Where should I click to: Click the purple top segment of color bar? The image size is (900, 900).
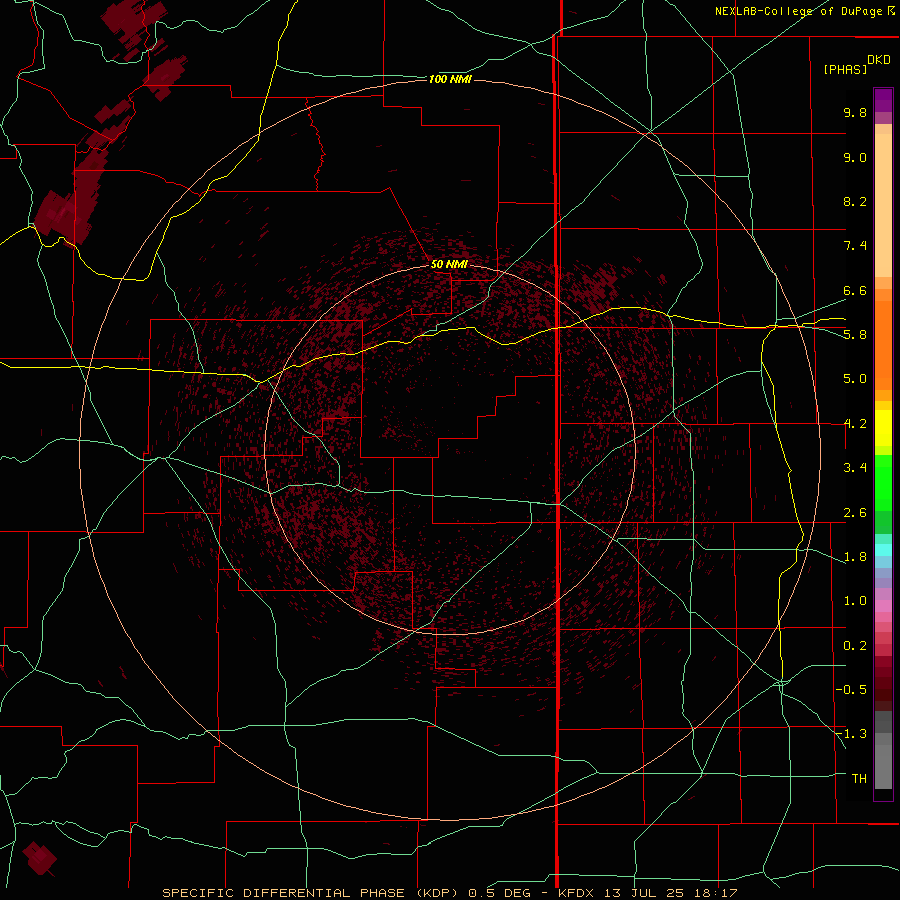tap(883, 100)
